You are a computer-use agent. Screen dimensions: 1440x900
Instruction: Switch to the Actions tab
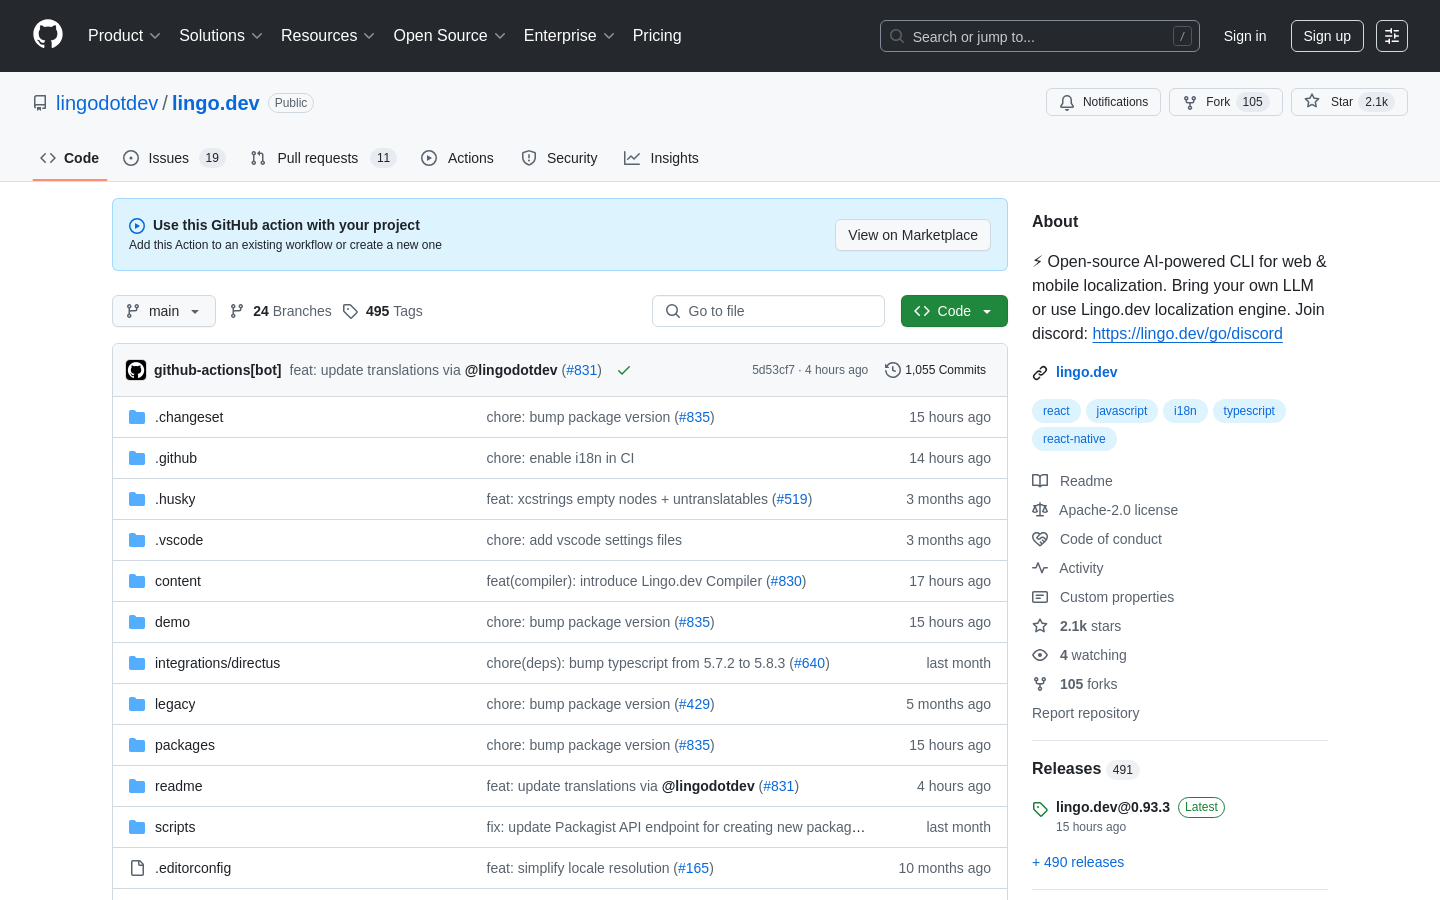[x=458, y=158]
